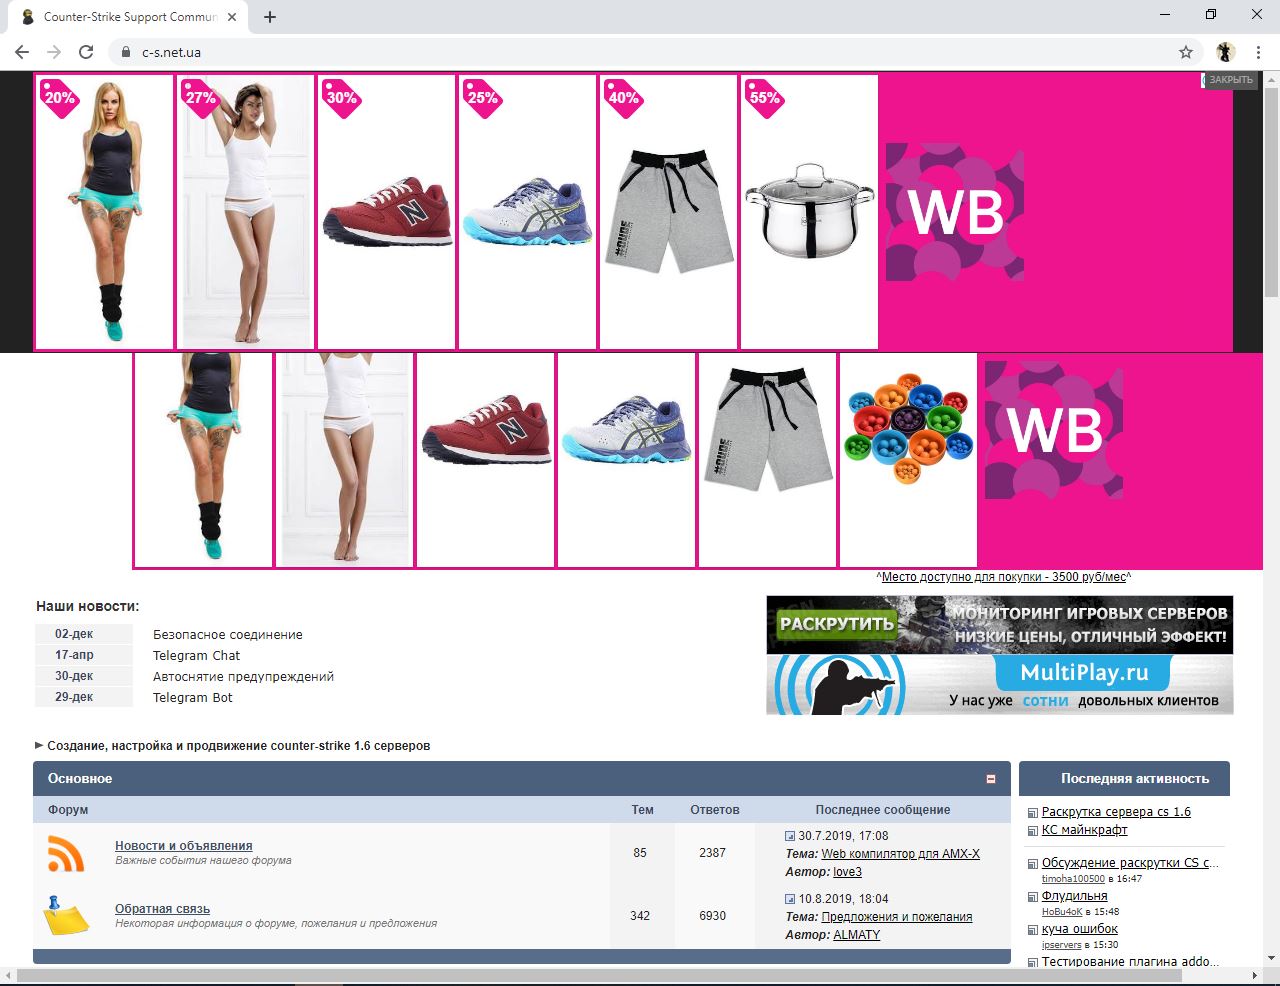This screenshot has width=1280, height=986.
Task: Bookmark this page with the star icon
Action: click(x=1186, y=52)
